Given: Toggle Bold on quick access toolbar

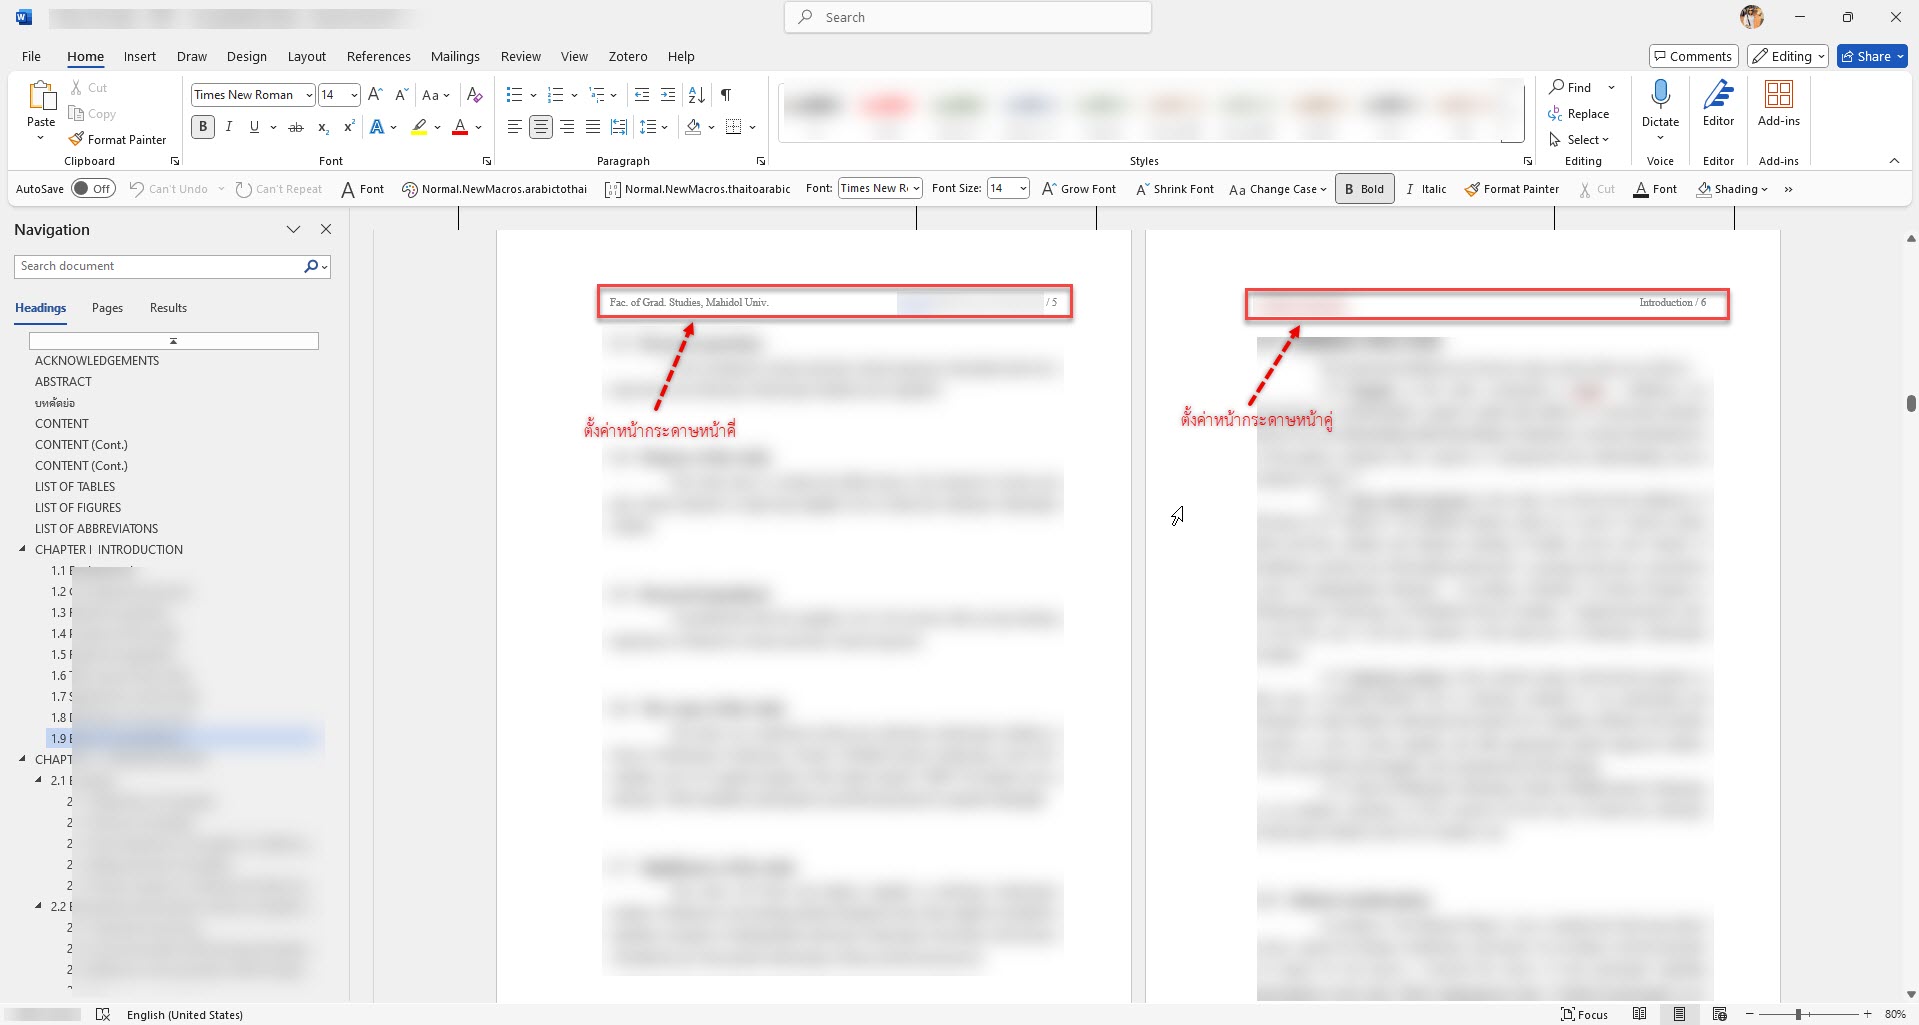Looking at the screenshot, I should point(1364,188).
